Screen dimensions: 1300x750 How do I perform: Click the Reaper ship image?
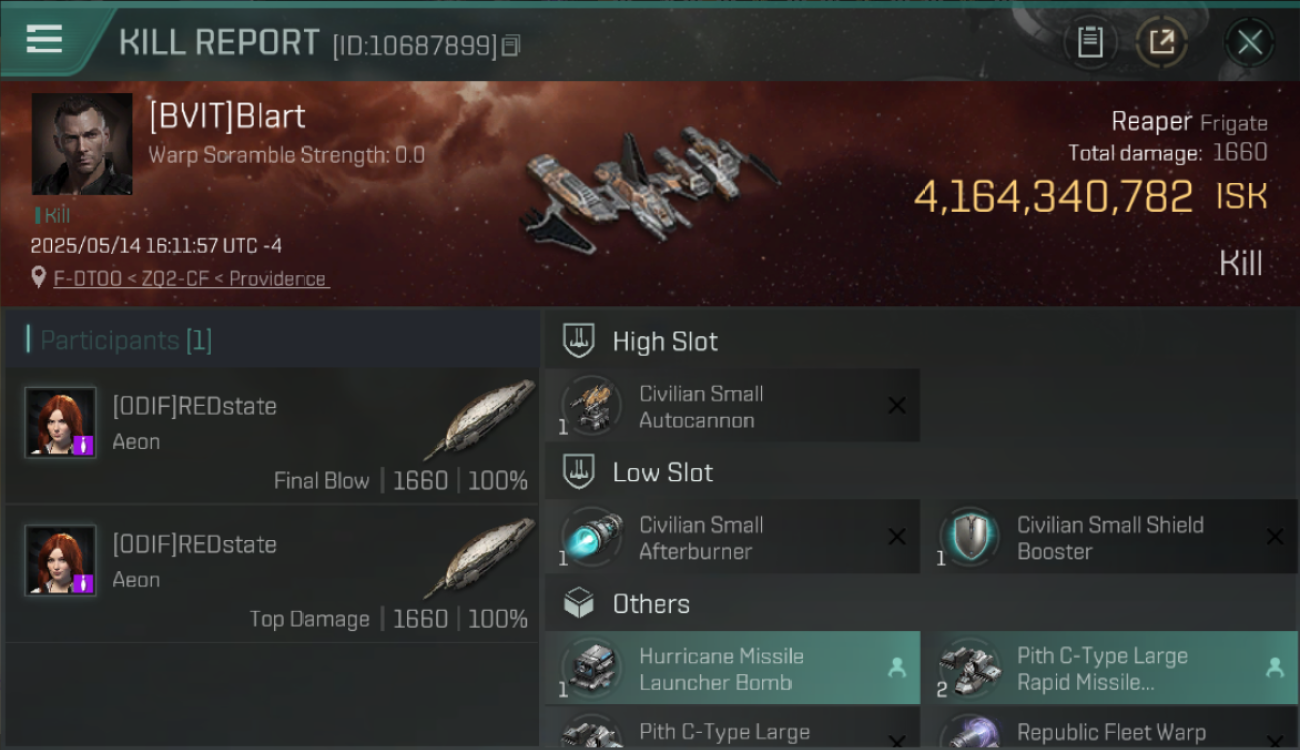click(650, 182)
